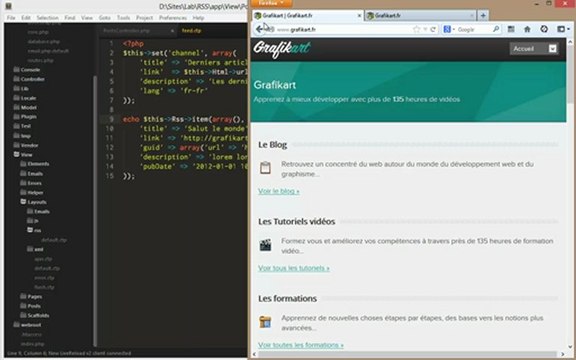Screen dimensions: 576x360
Task: Expand the Scaffolds folder
Action: pos(35,315)
